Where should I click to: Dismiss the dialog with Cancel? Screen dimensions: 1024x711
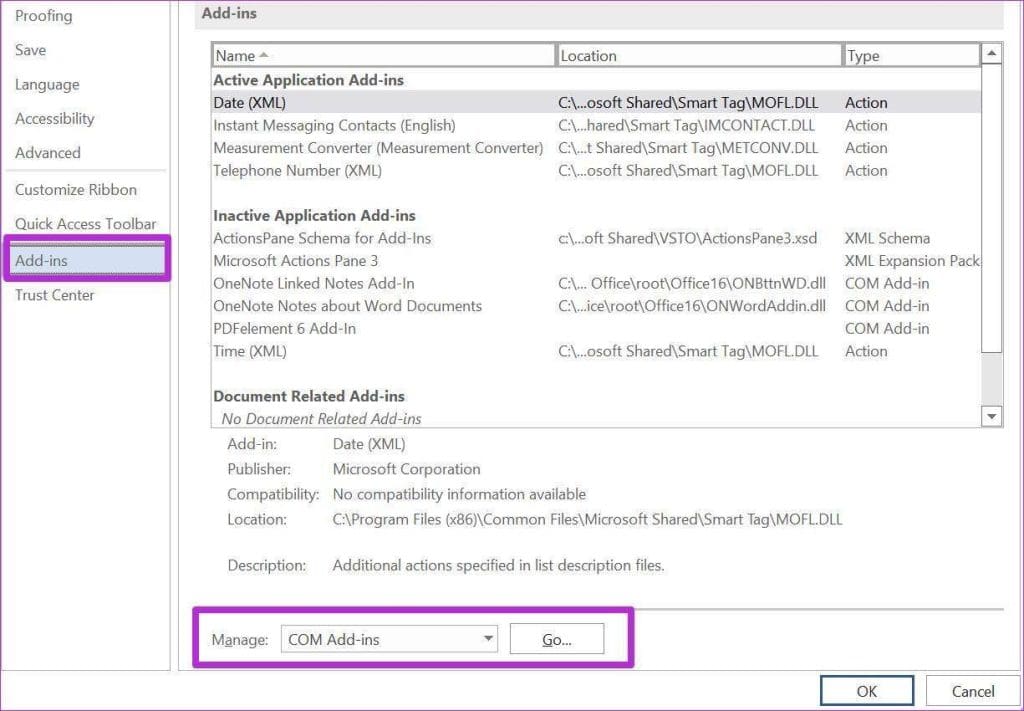pos(971,690)
